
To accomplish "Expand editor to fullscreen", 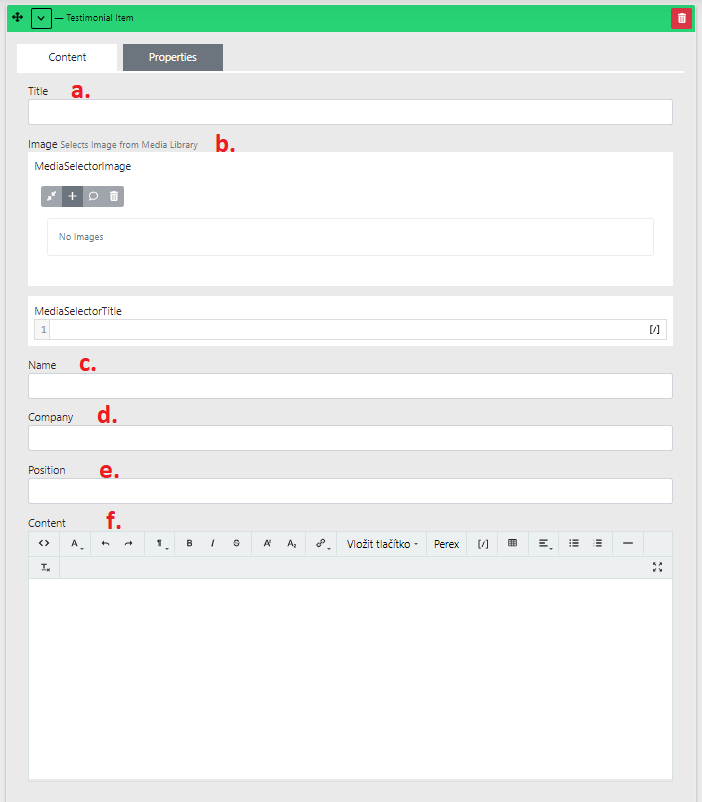I will (657, 567).
